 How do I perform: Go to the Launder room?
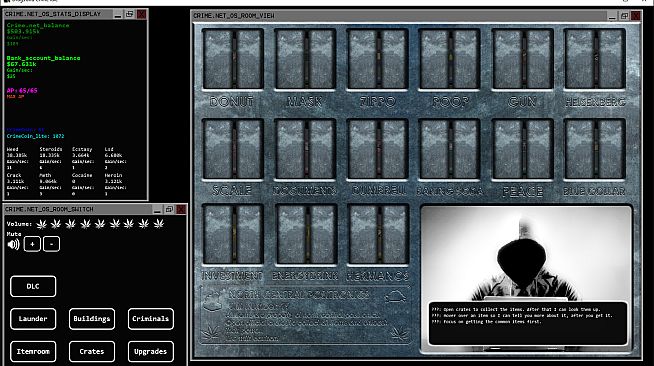(33, 319)
